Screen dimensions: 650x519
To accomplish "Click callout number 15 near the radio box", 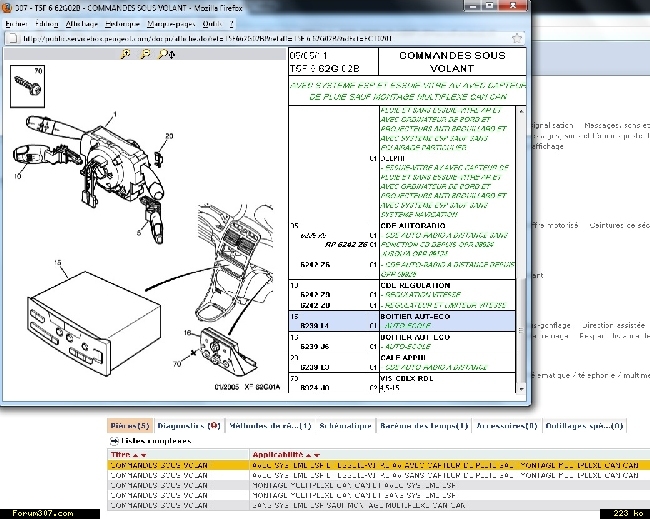I will [58, 262].
